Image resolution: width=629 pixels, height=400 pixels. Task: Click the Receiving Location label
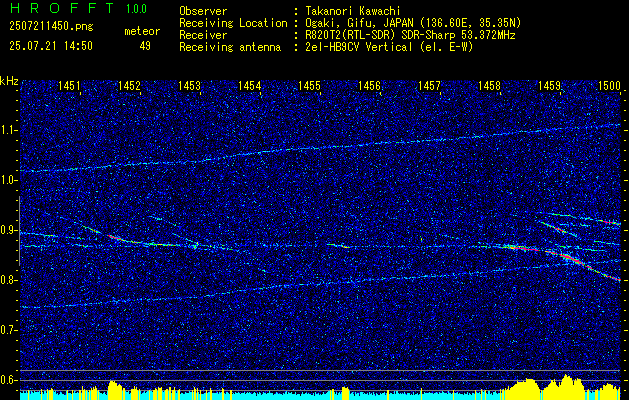[x=233, y=23]
